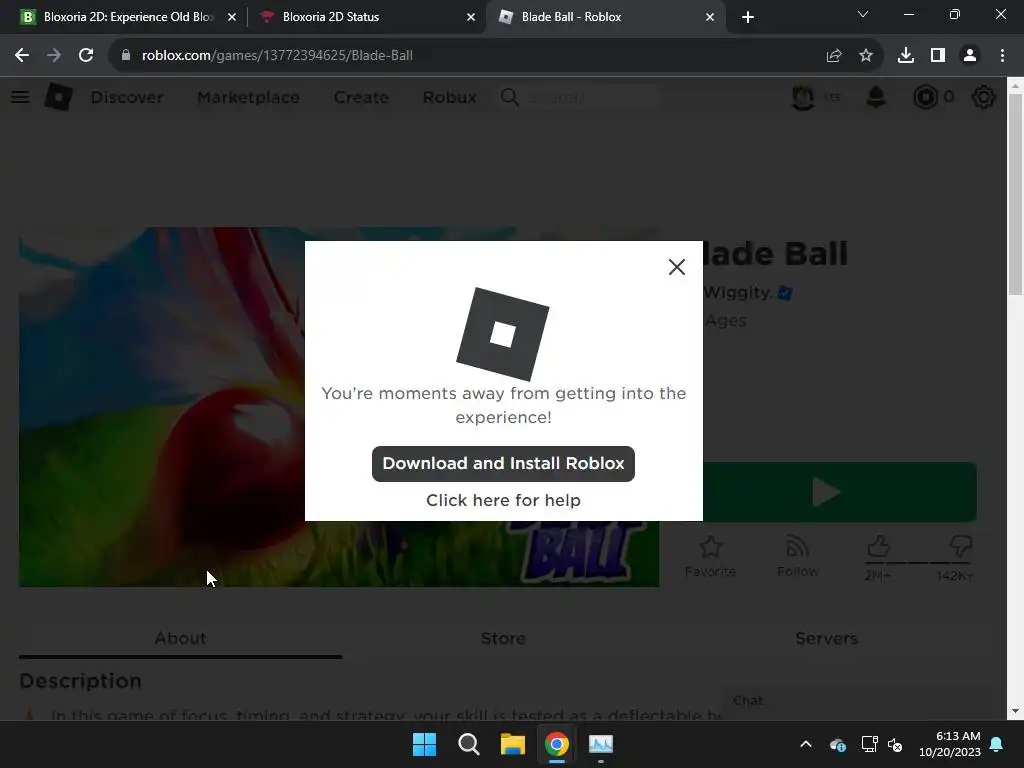Open the Click here for help link
Screen dimensions: 1024x768
pos(503,500)
